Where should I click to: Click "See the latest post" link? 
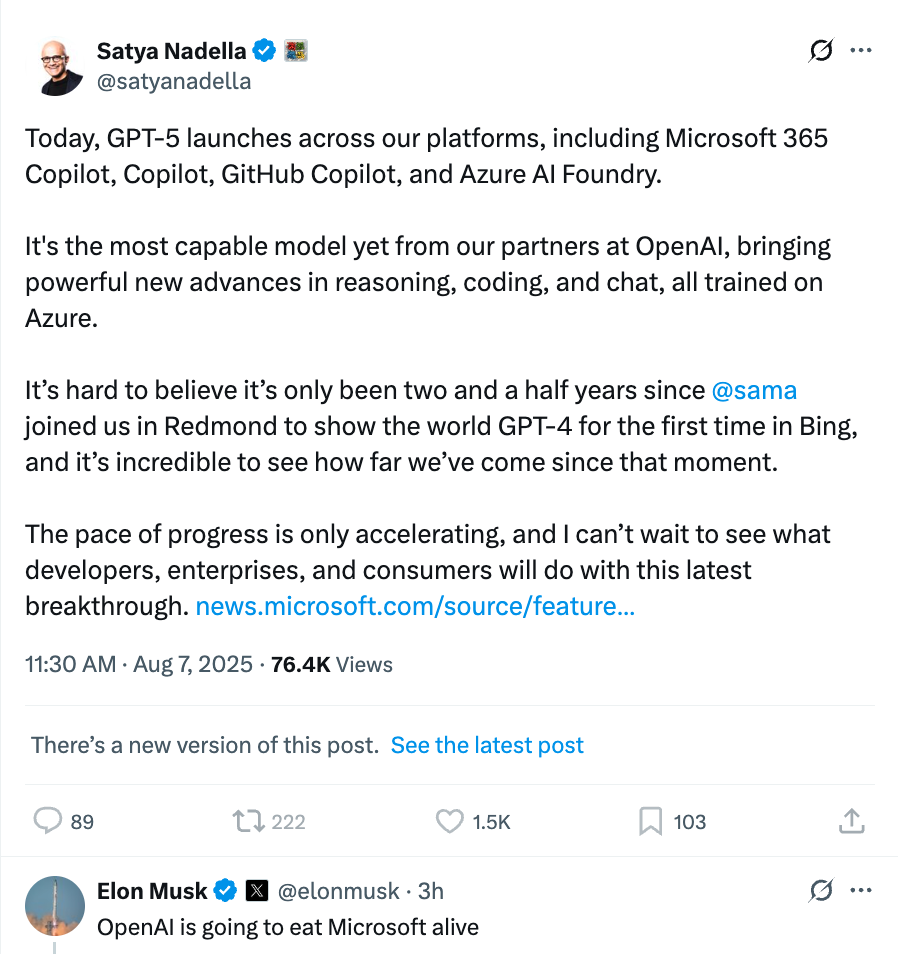point(487,745)
